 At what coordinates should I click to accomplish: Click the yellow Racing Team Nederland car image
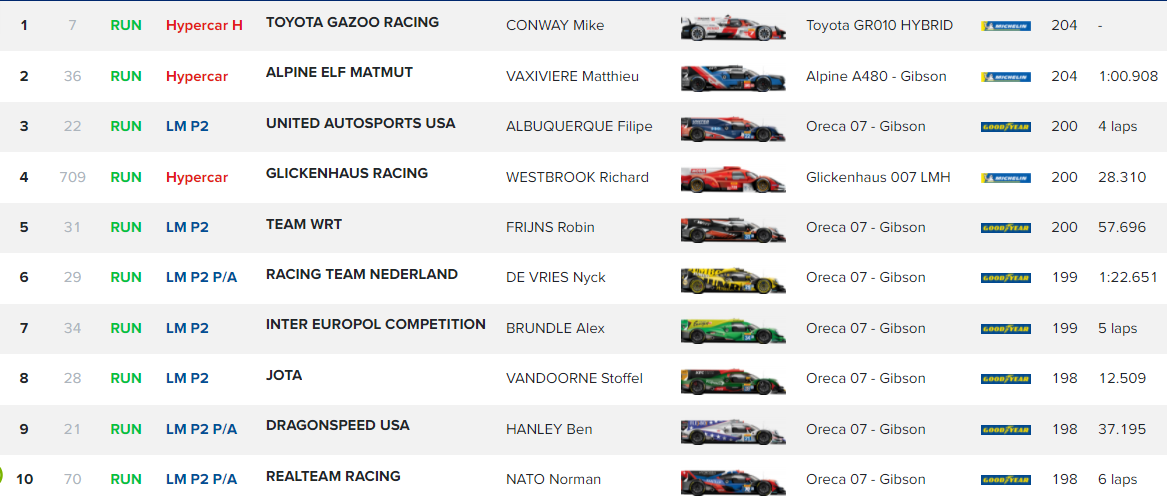(x=733, y=279)
